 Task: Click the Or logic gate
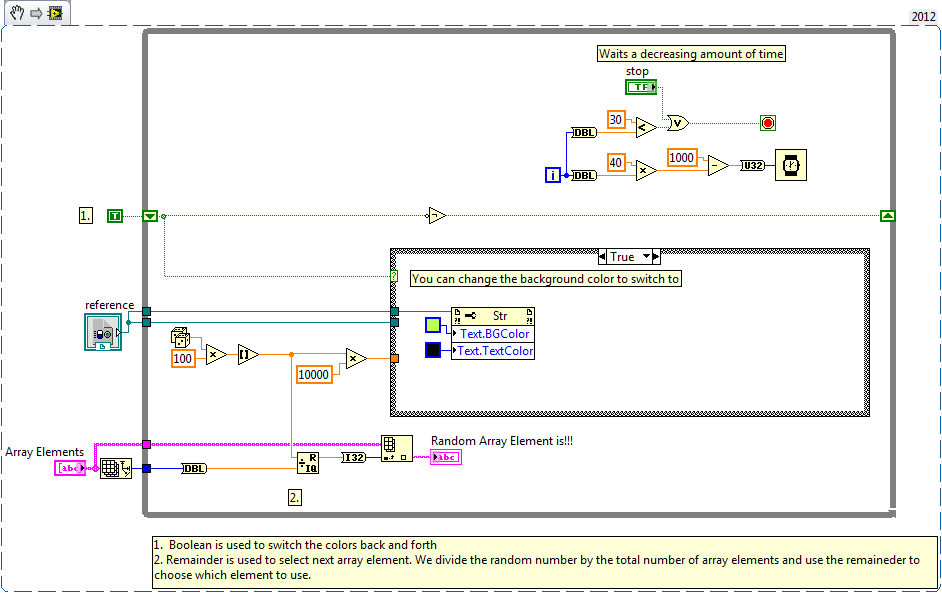coord(677,123)
